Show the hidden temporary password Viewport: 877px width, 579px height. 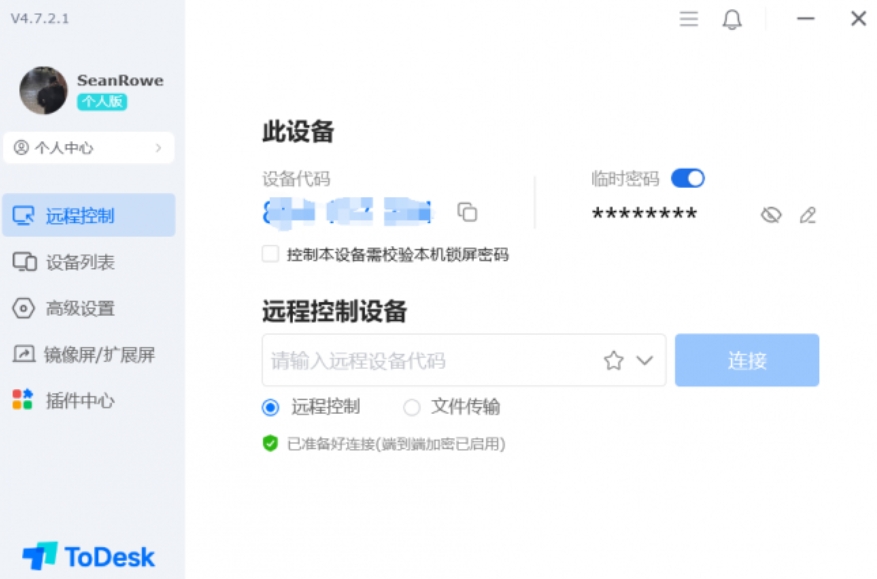coord(770,214)
